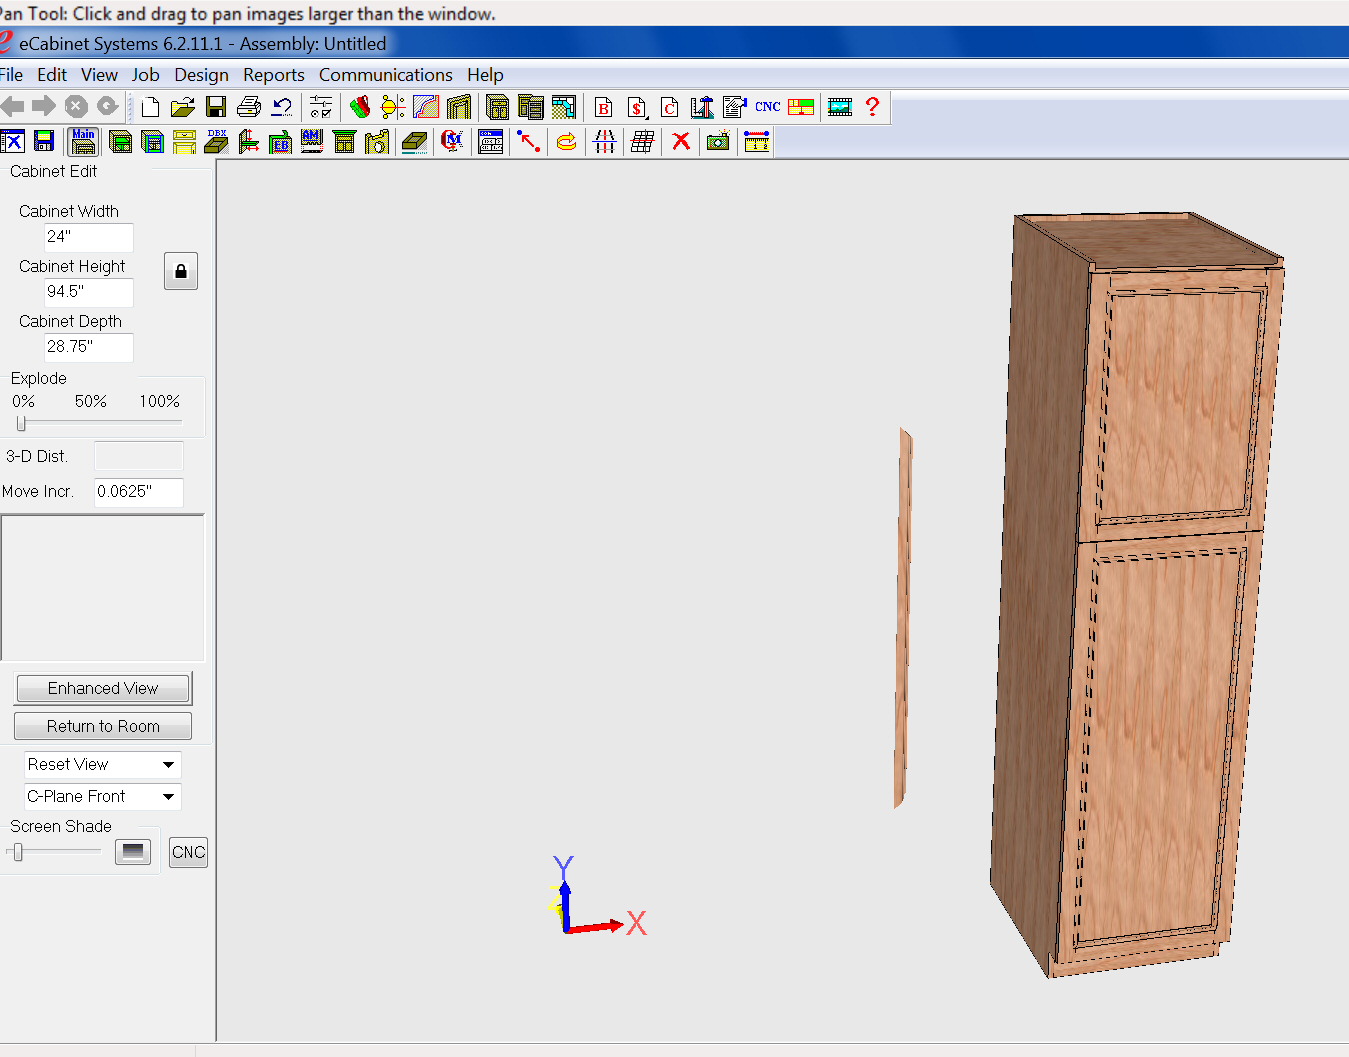Toggle the cabinet dimension lock button
Viewport: 1349px width, 1057px height.
pyautogui.click(x=181, y=271)
